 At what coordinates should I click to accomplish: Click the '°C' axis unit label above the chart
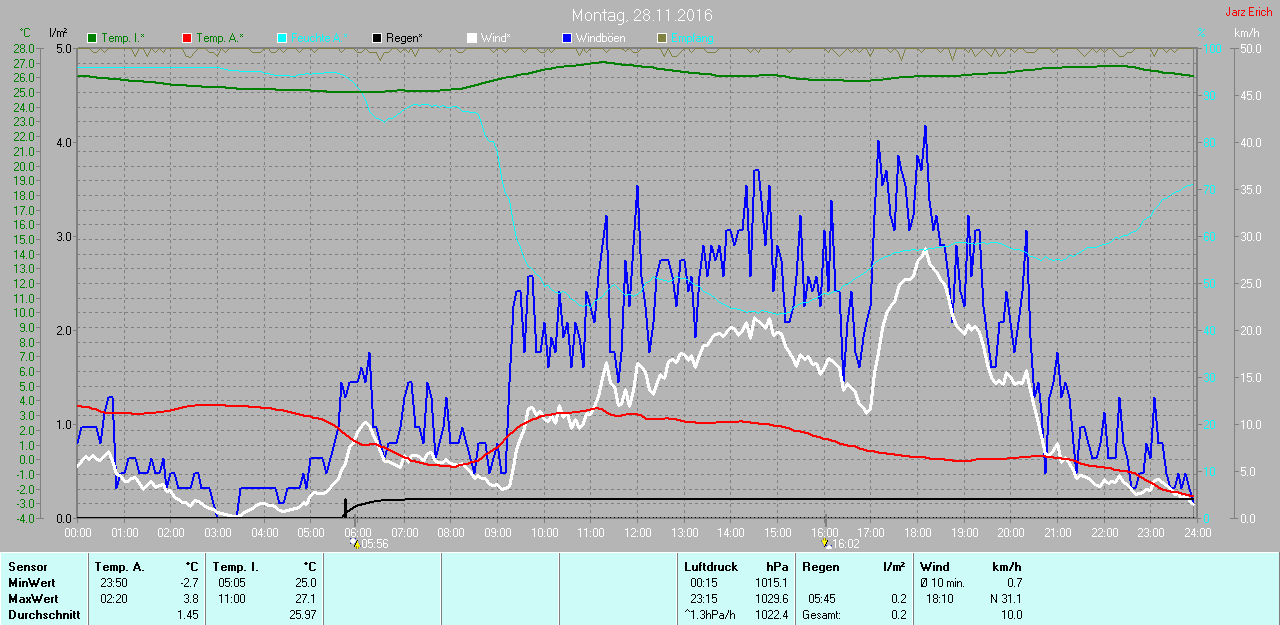click(25, 33)
